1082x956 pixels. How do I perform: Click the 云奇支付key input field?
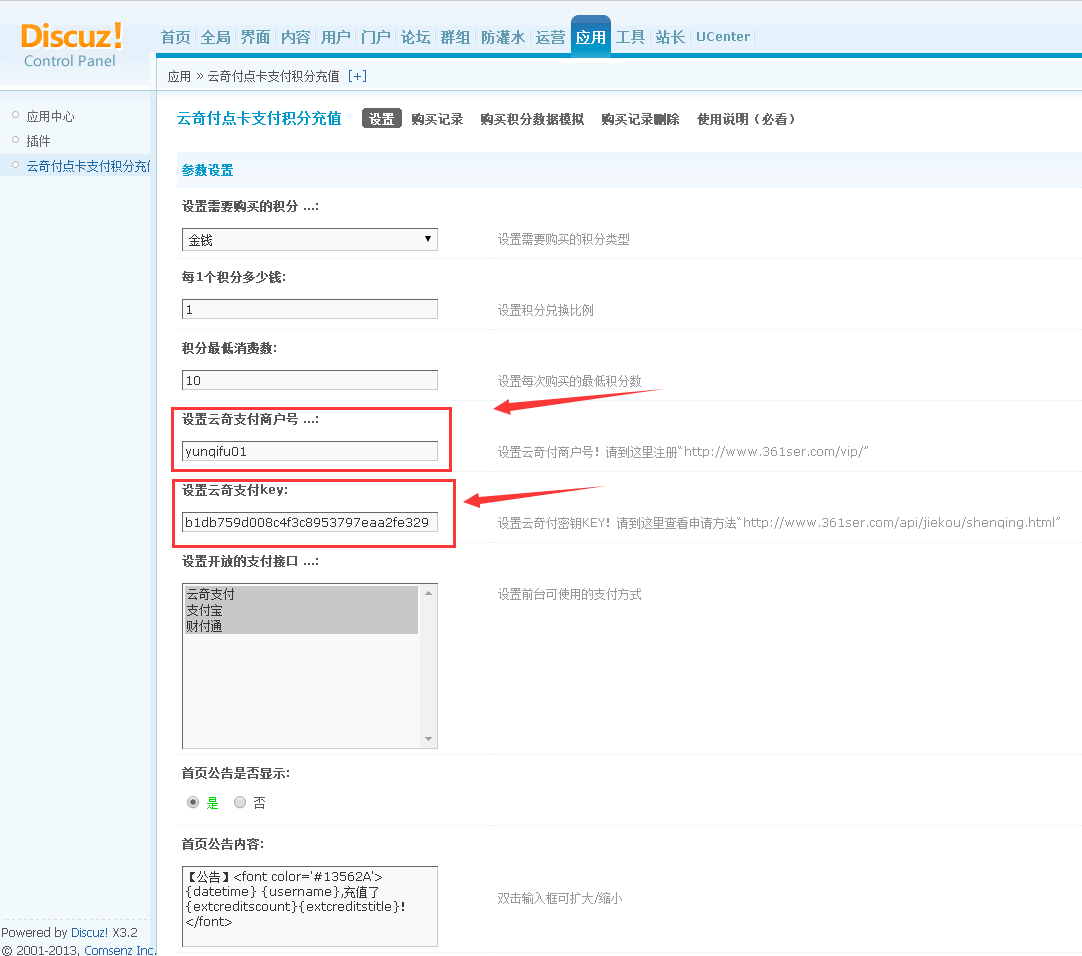pyautogui.click(x=310, y=523)
